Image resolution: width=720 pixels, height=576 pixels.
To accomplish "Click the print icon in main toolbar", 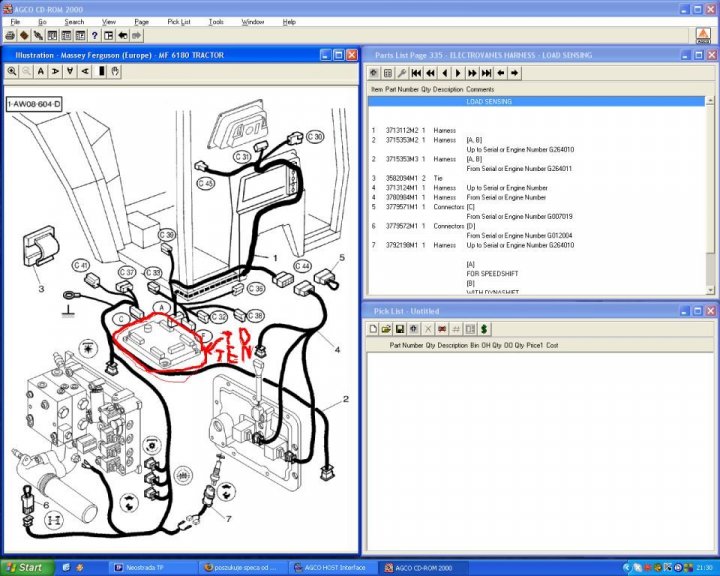I will point(9,35).
